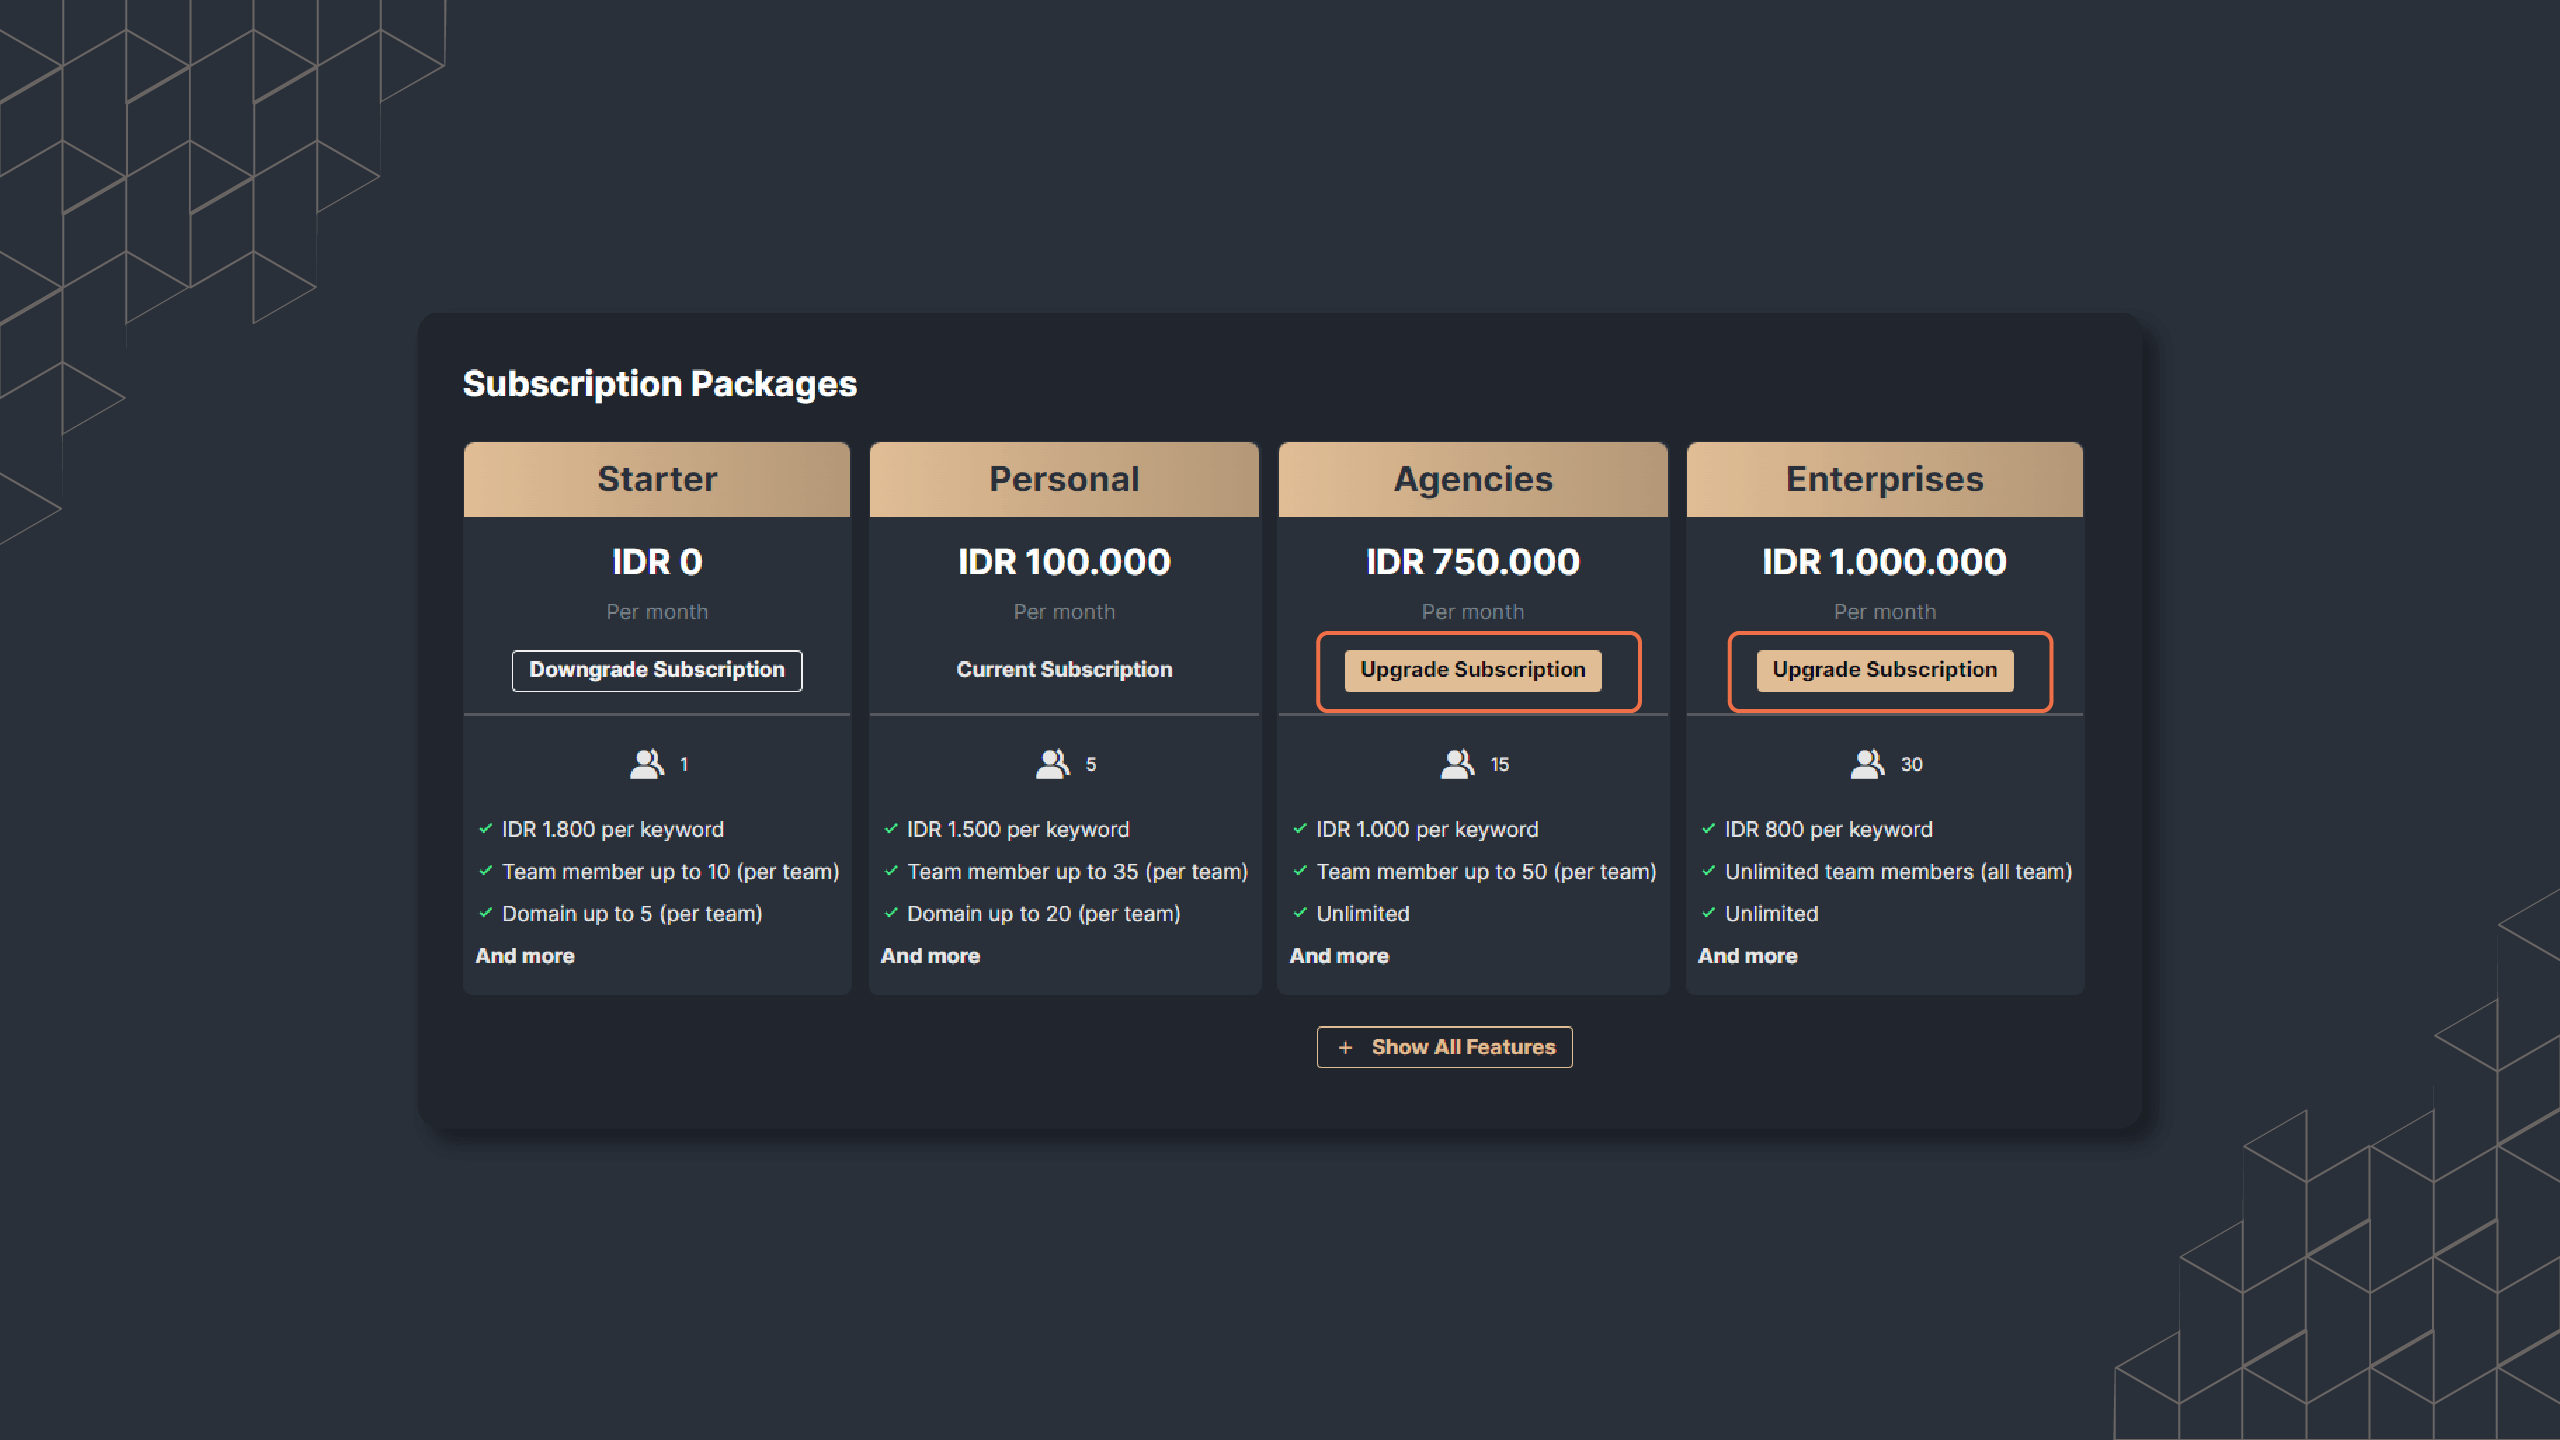Click the Current Subscription label
This screenshot has height=1440, width=2560.
pyautogui.click(x=1064, y=670)
